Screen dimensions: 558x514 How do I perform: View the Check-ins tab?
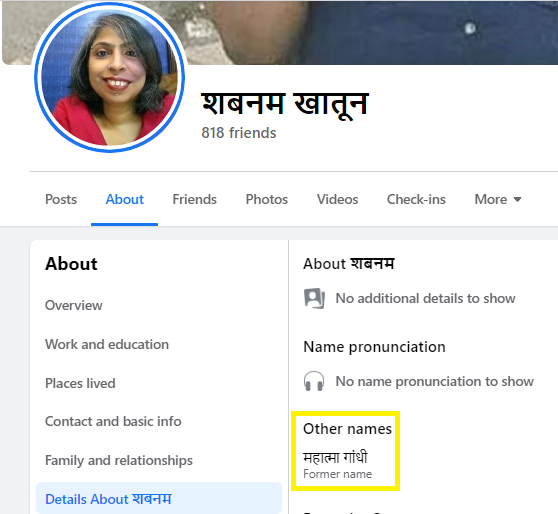tap(416, 199)
